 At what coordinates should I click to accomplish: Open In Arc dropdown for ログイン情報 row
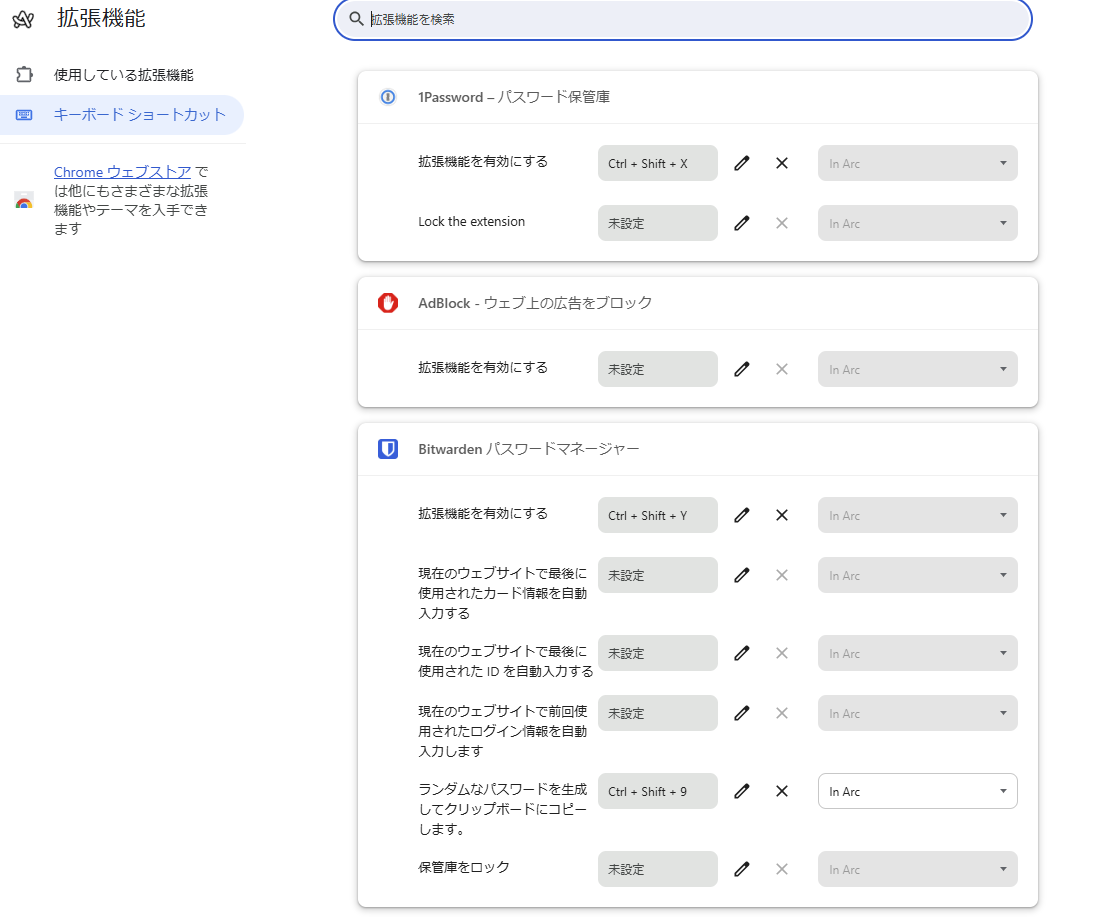[917, 713]
